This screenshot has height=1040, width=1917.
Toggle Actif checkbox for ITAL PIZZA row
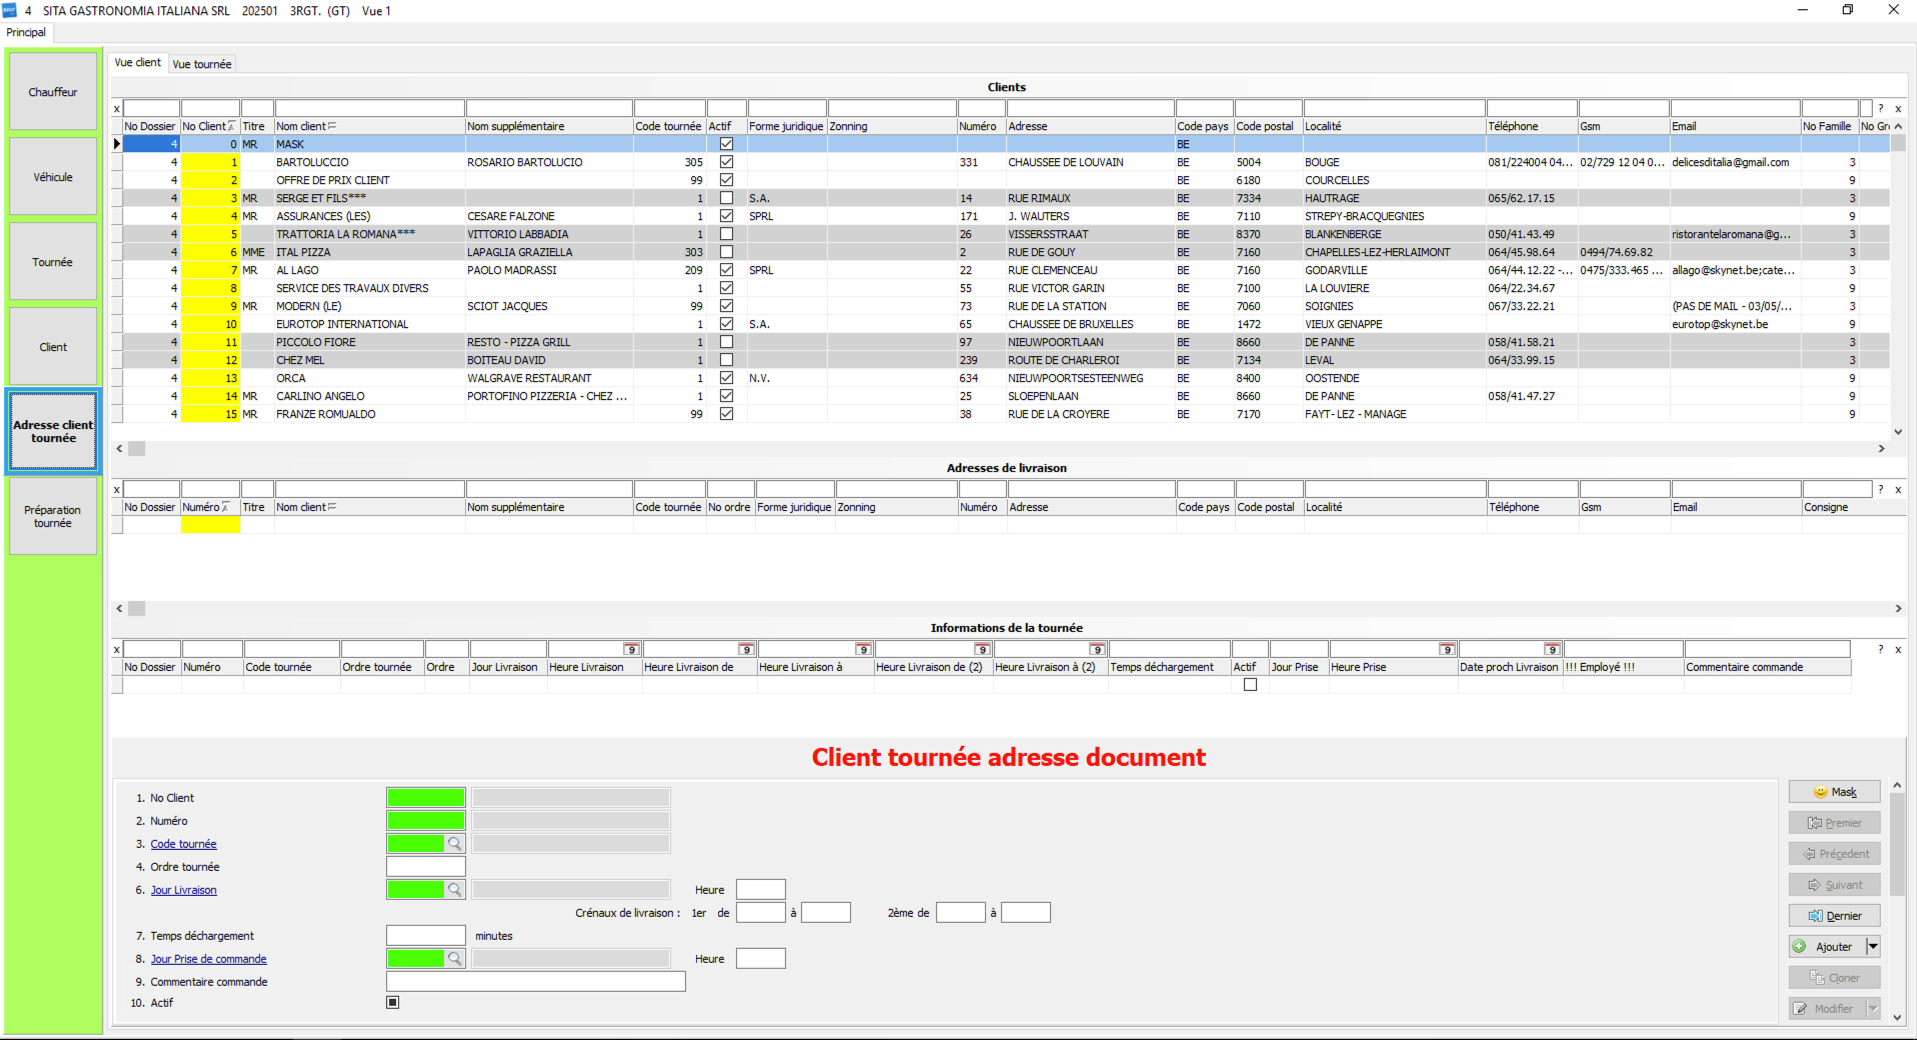tap(727, 252)
